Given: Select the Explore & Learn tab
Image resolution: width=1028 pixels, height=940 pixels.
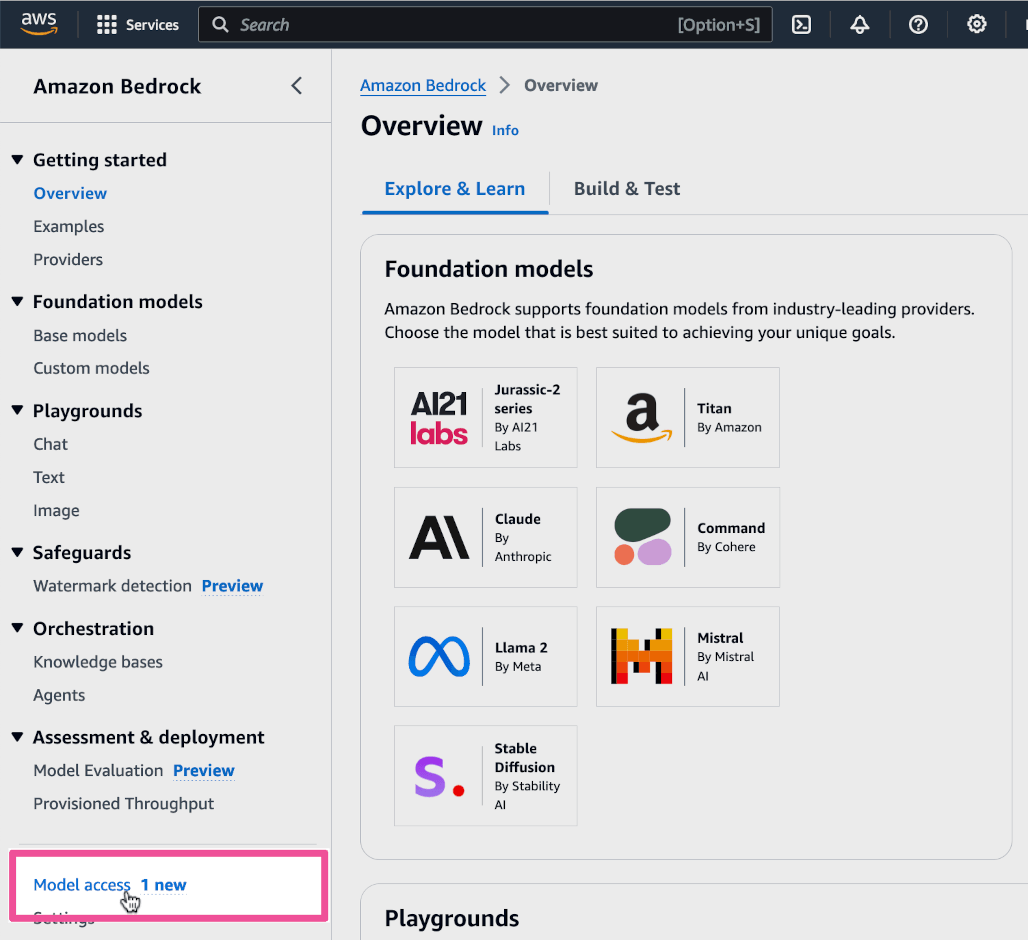Looking at the screenshot, I should click(x=454, y=189).
